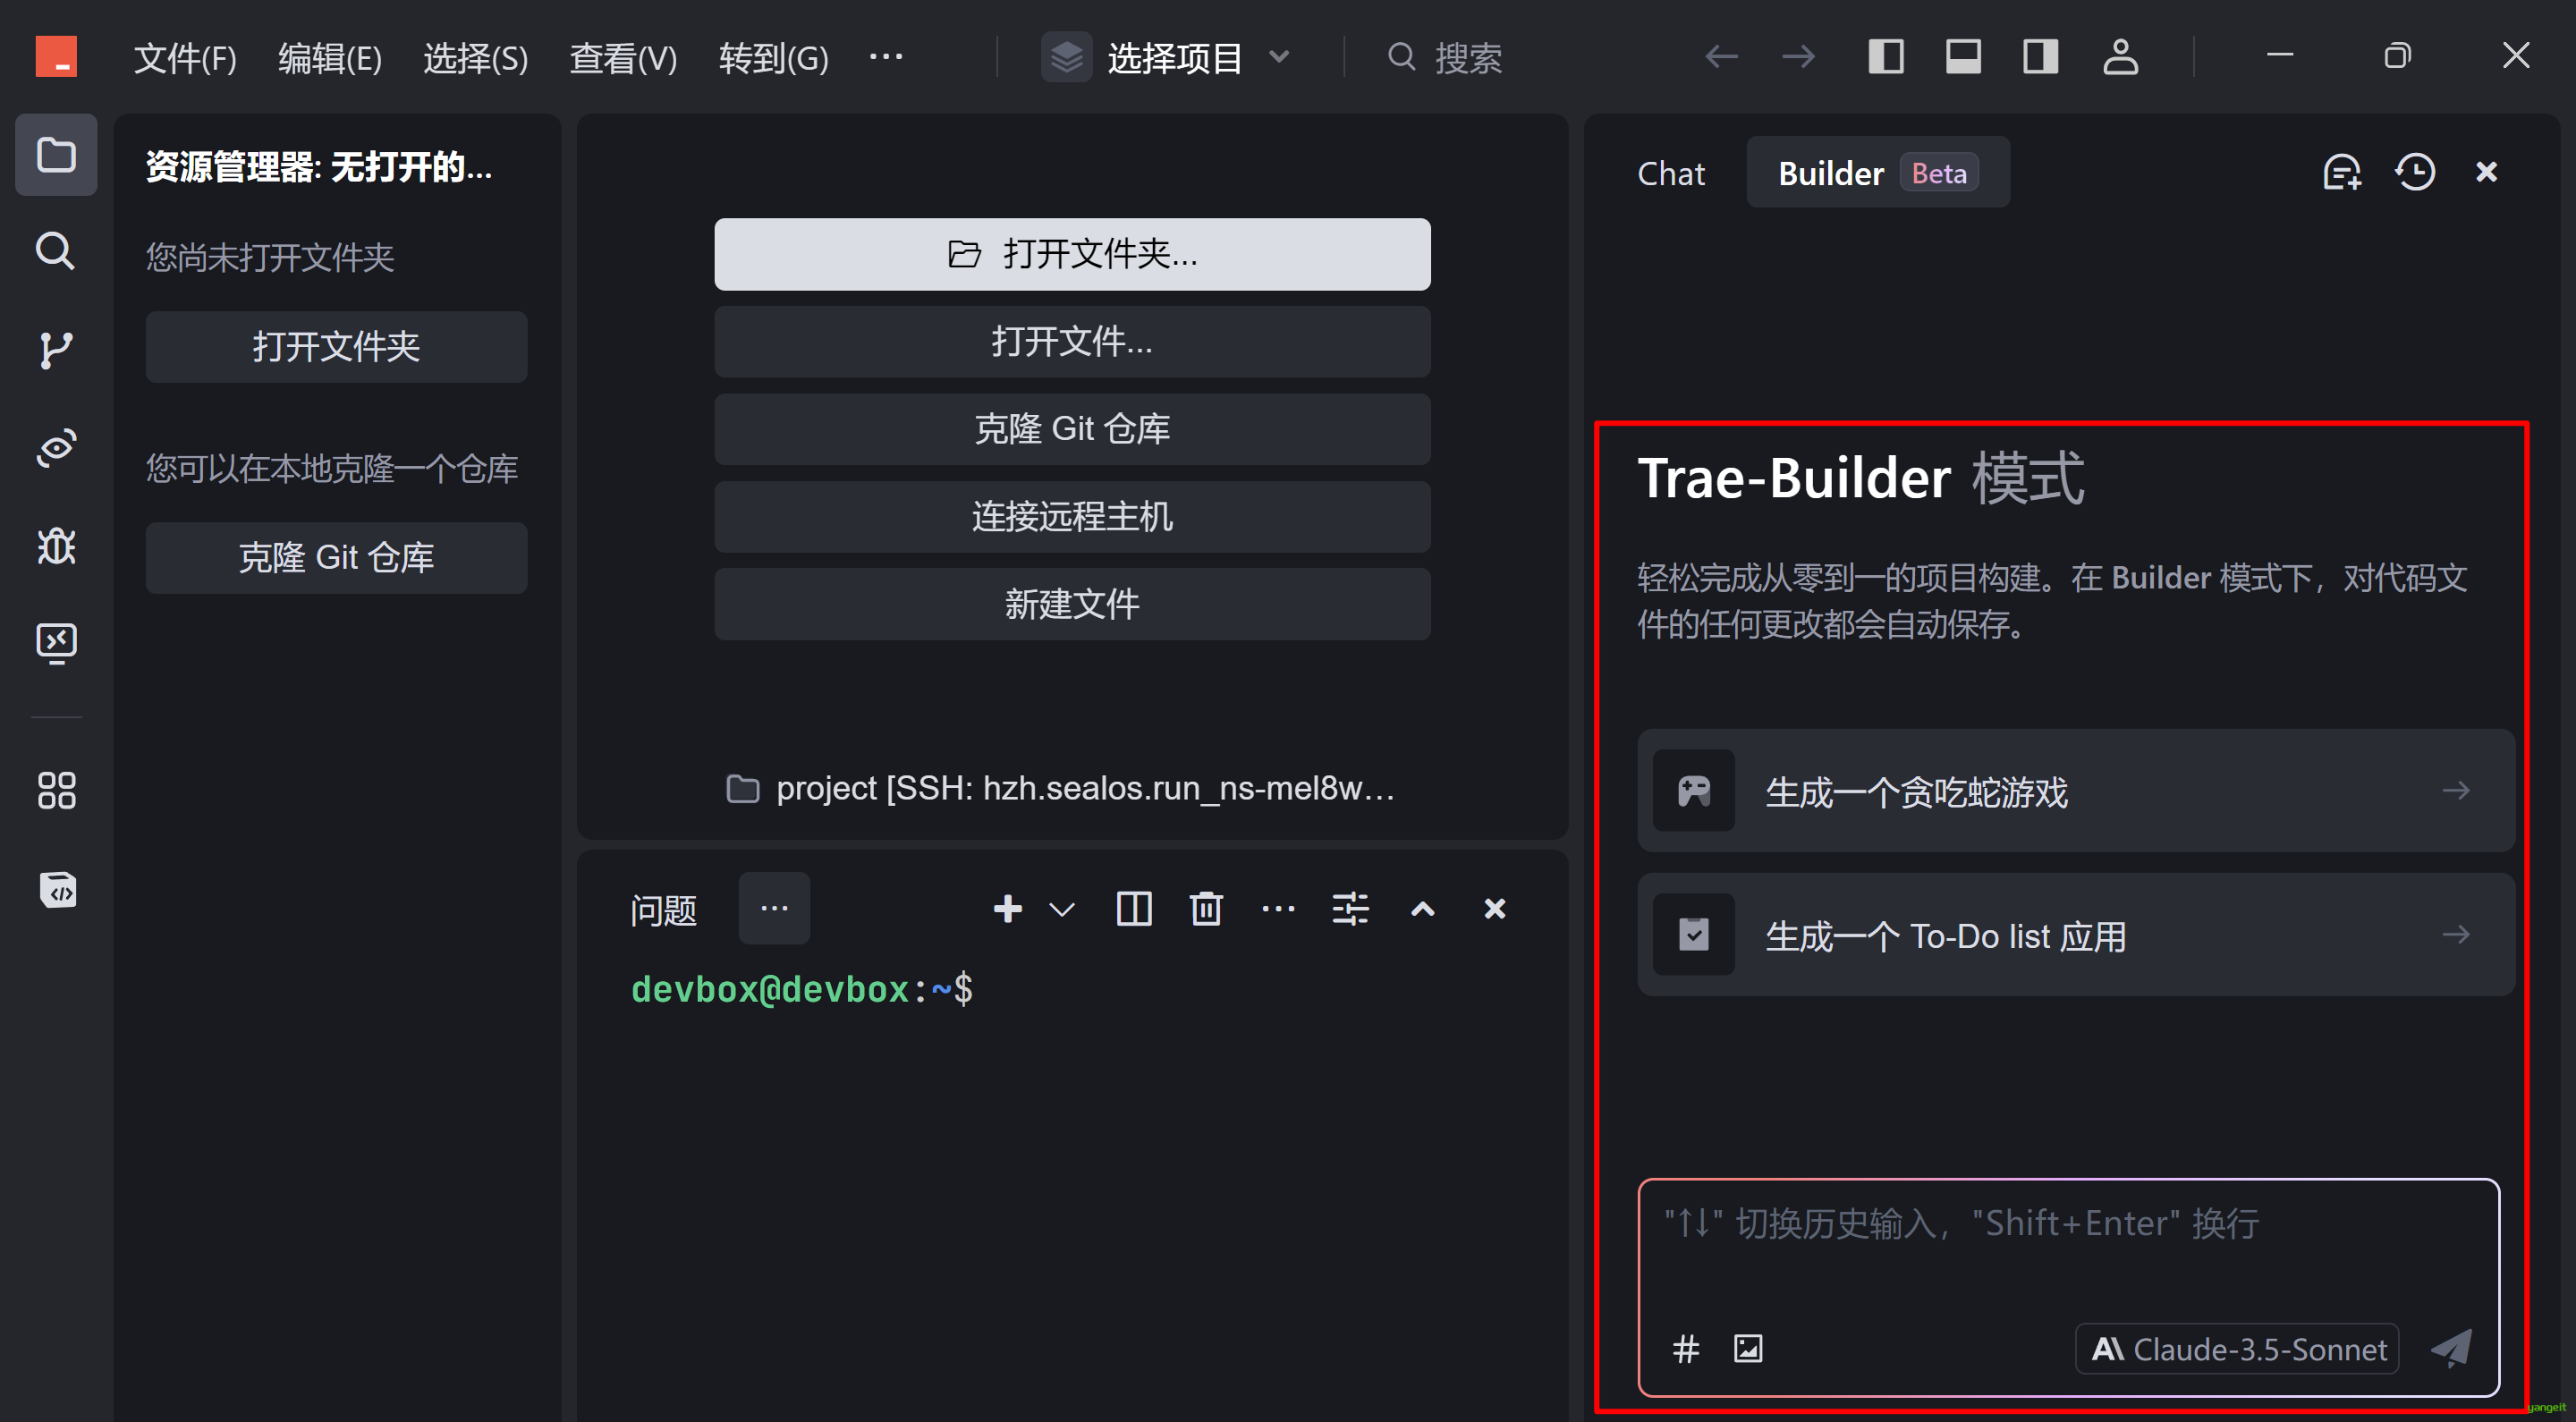This screenshot has height=1422, width=2576.
Task: Close the AI side panel
Action: click(2487, 172)
